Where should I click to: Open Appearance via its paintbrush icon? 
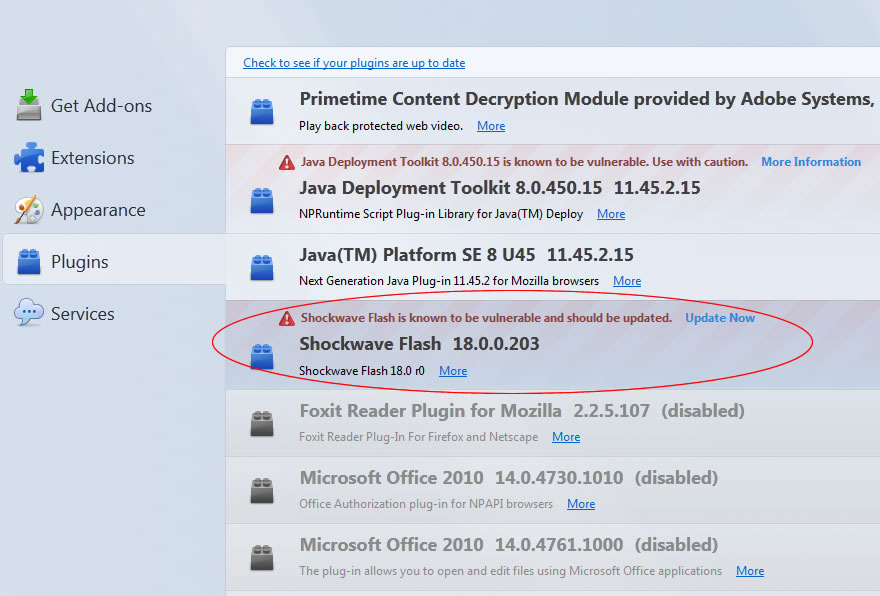click(29, 210)
